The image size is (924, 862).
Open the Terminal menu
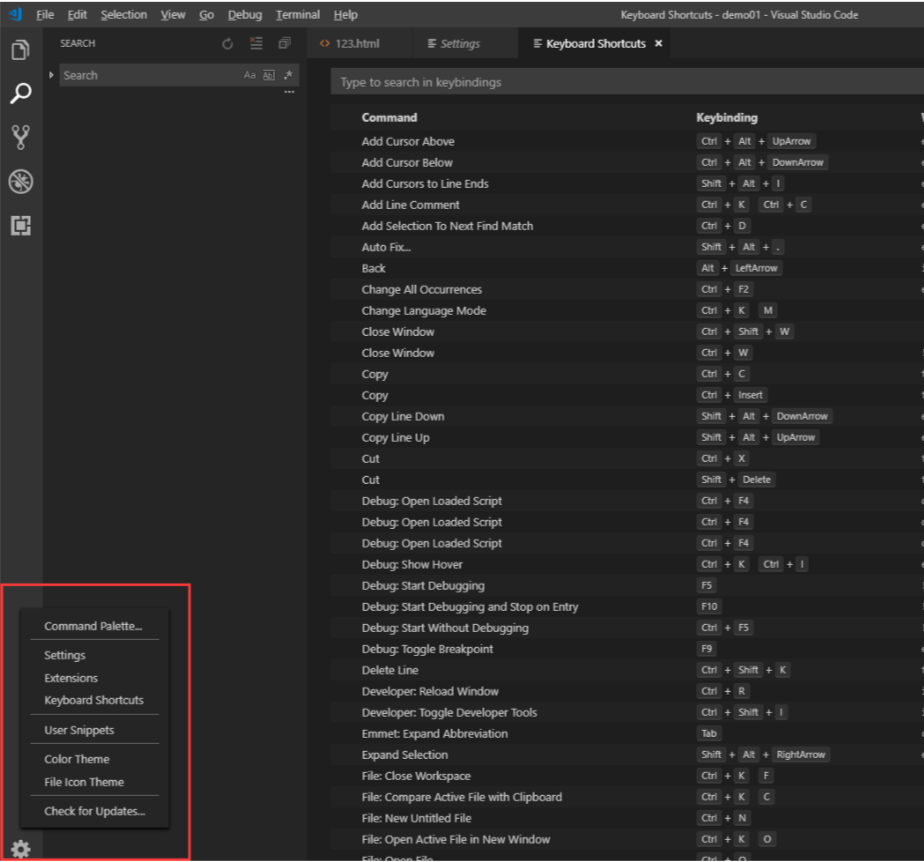298,15
